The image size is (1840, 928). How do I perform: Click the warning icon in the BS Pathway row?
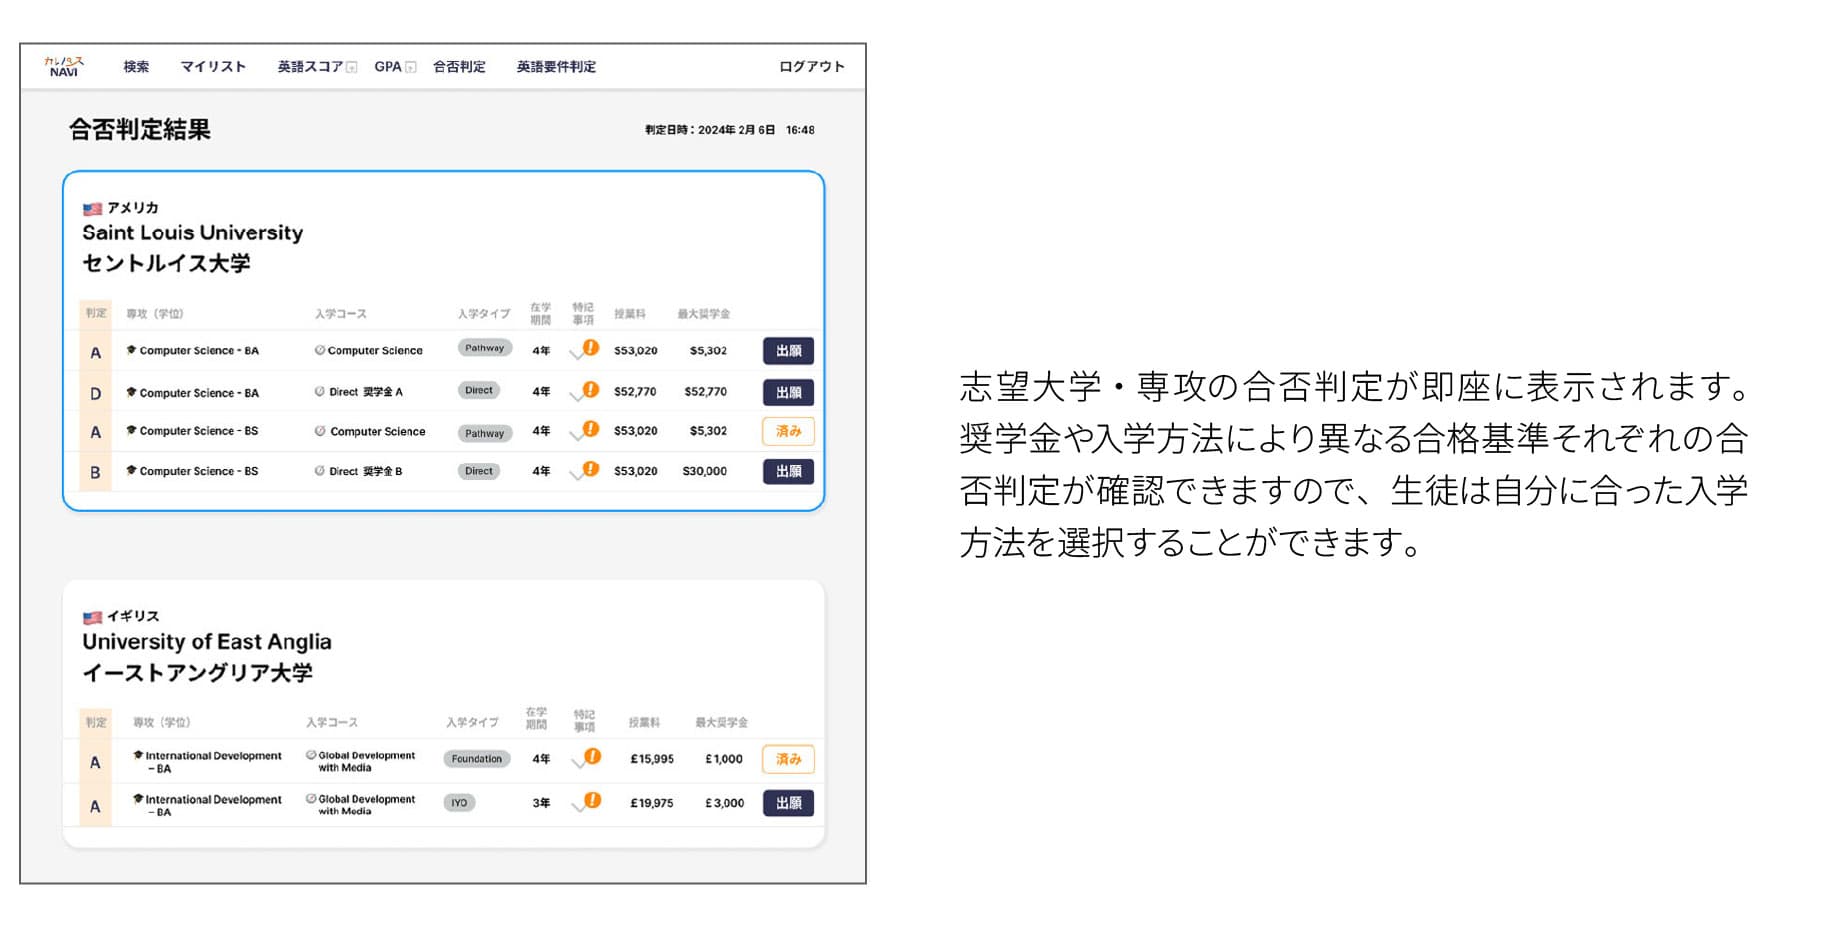(591, 429)
